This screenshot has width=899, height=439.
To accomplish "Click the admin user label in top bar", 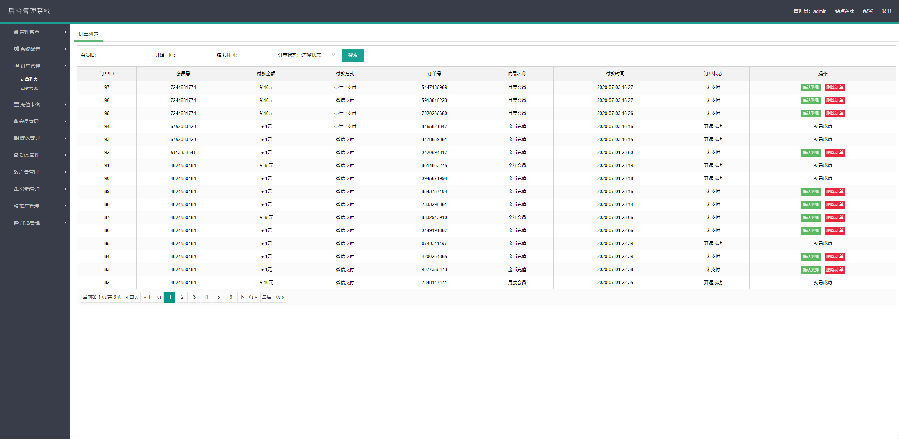I will (x=810, y=11).
